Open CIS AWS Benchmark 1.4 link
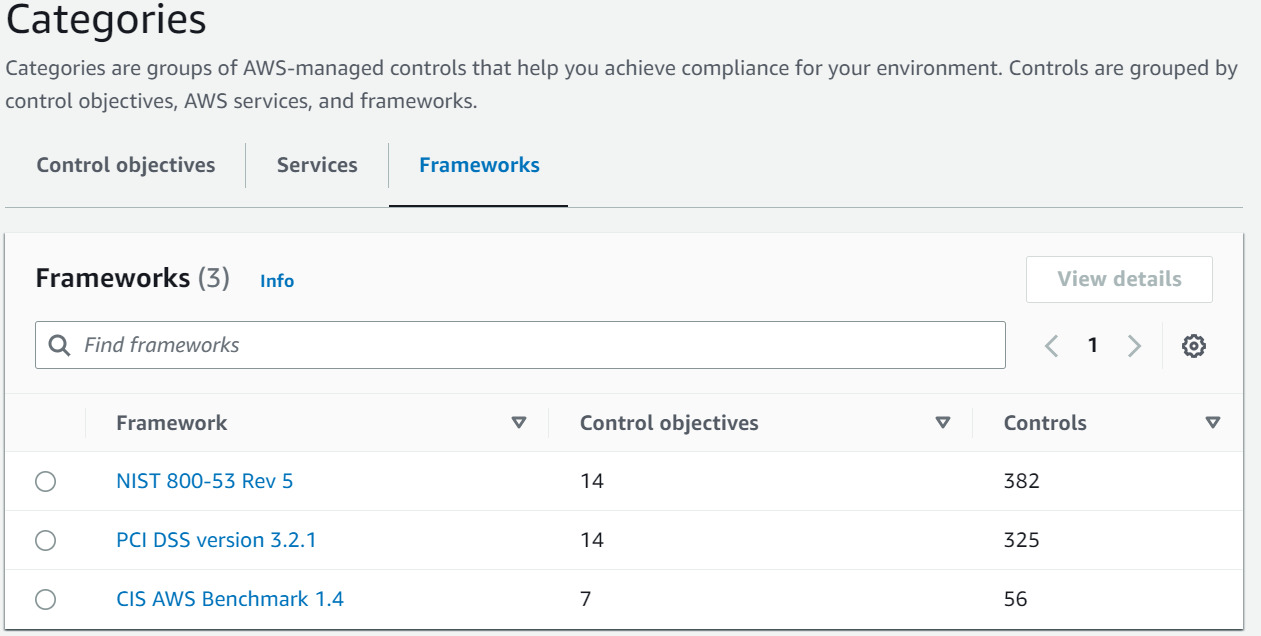 click(230, 599)
